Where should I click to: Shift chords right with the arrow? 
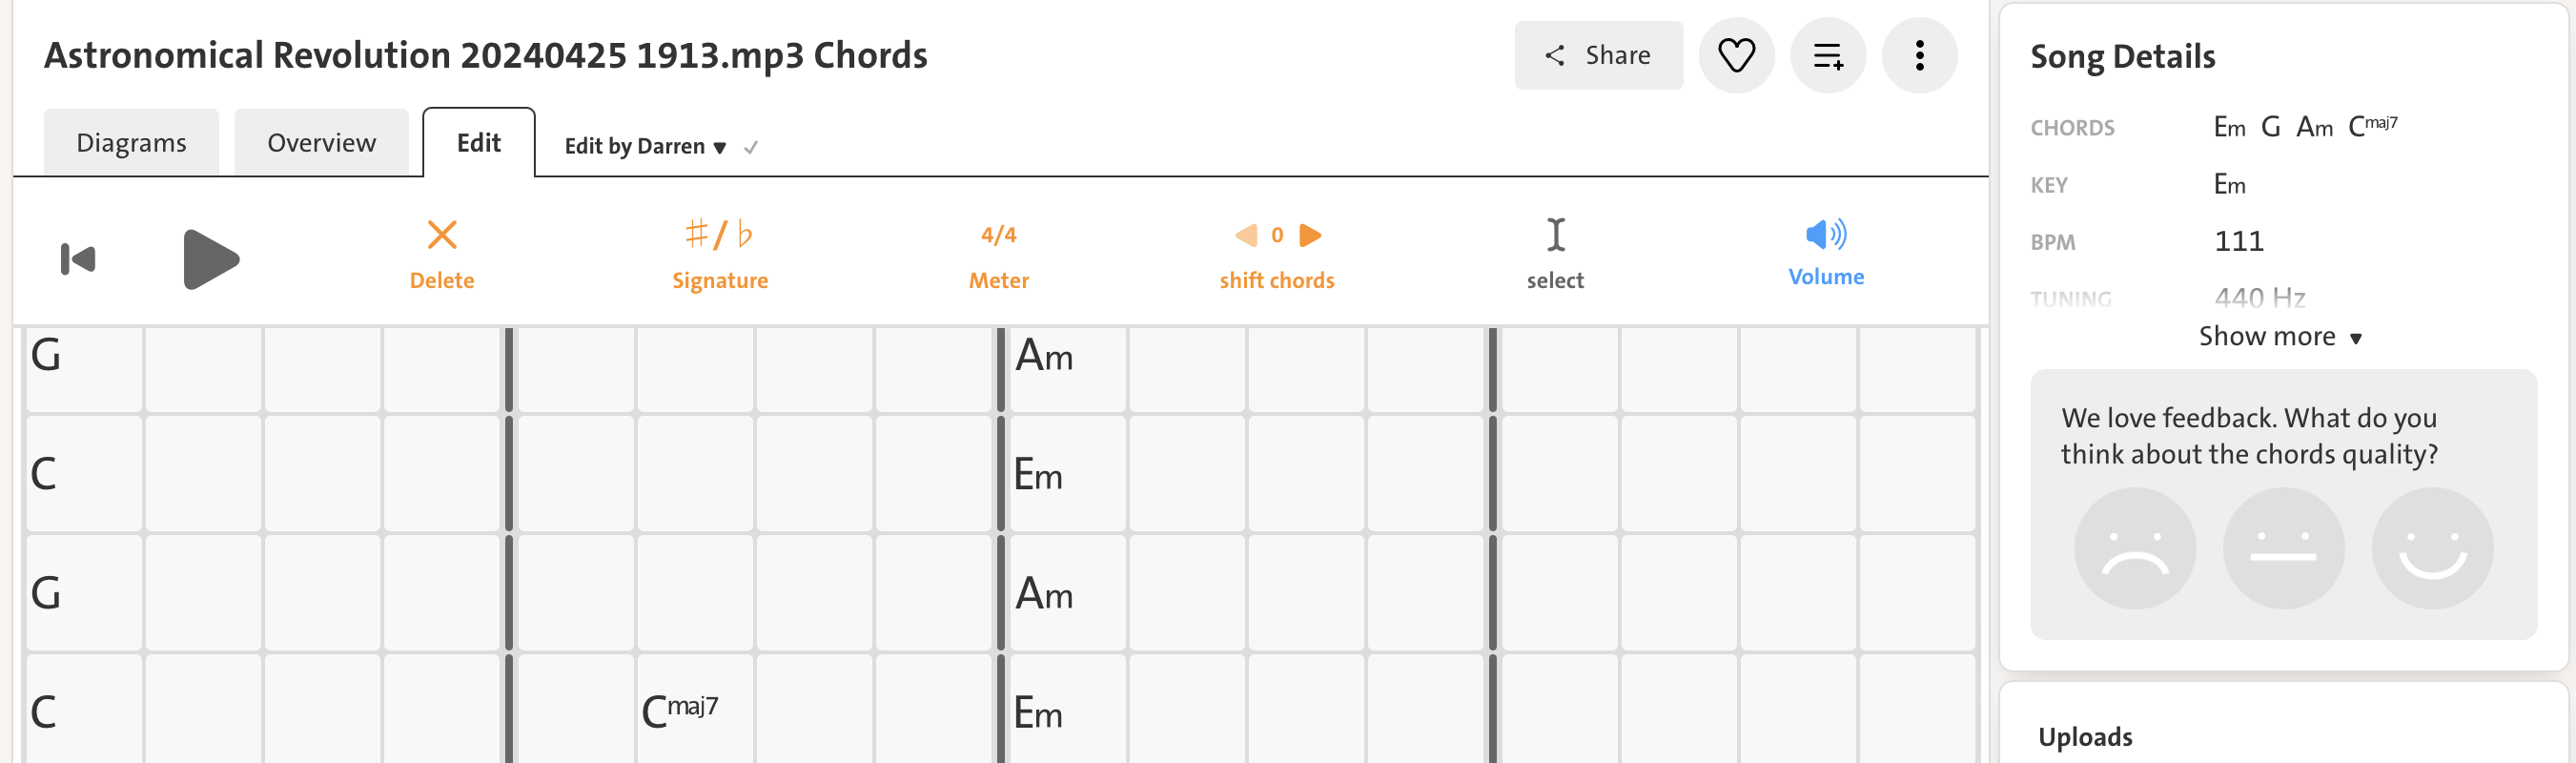1310,235
